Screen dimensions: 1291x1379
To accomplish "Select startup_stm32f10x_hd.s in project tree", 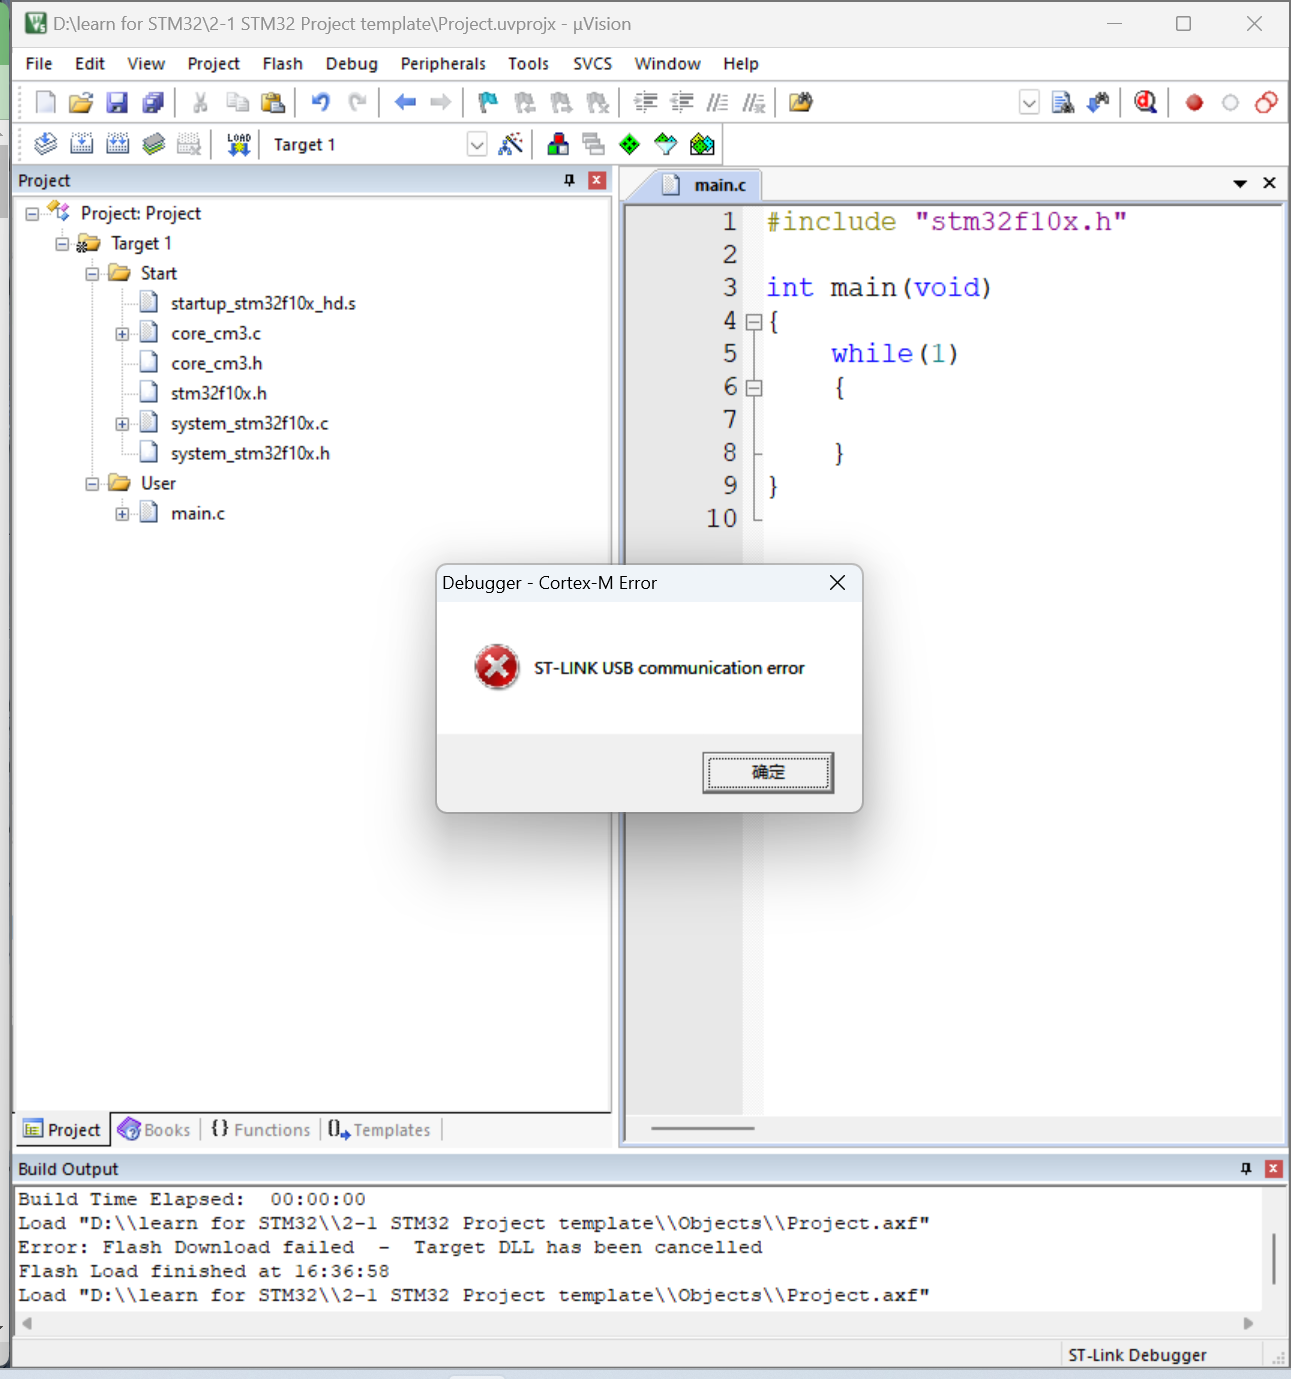I will tap(263, 304).
